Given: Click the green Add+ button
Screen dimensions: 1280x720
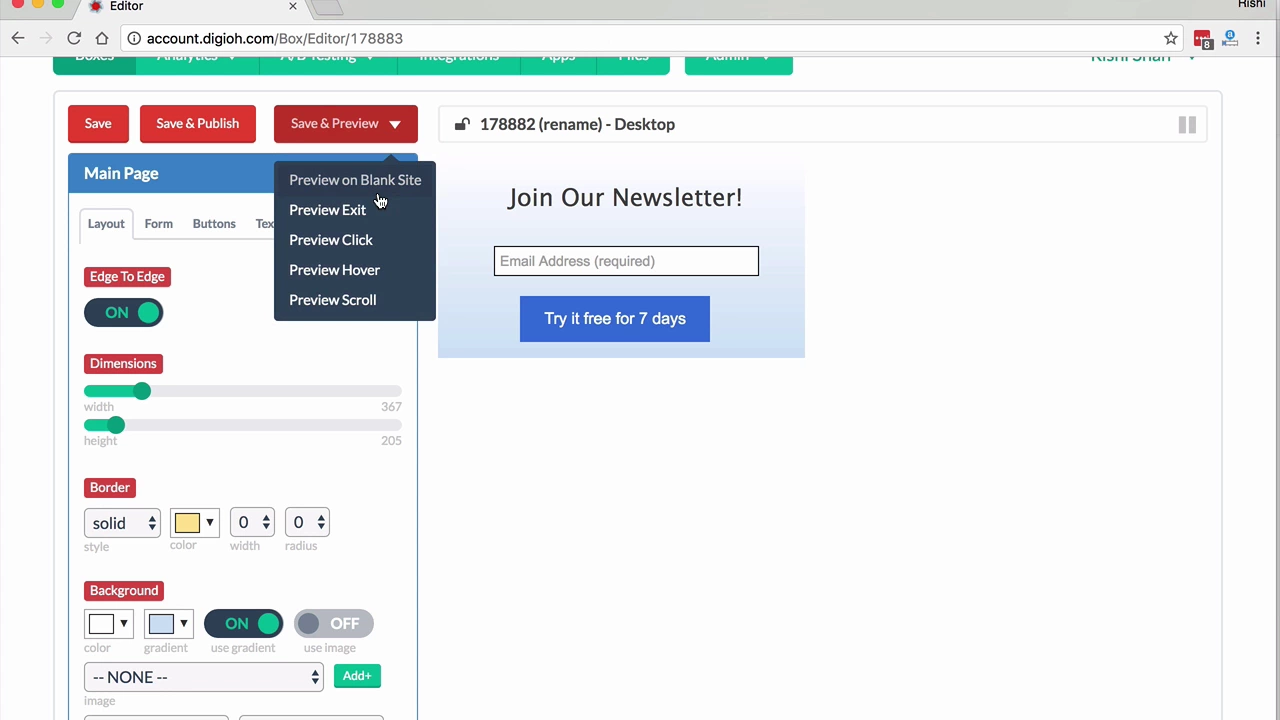Looking at the screenshot, I should pos(357,676).
